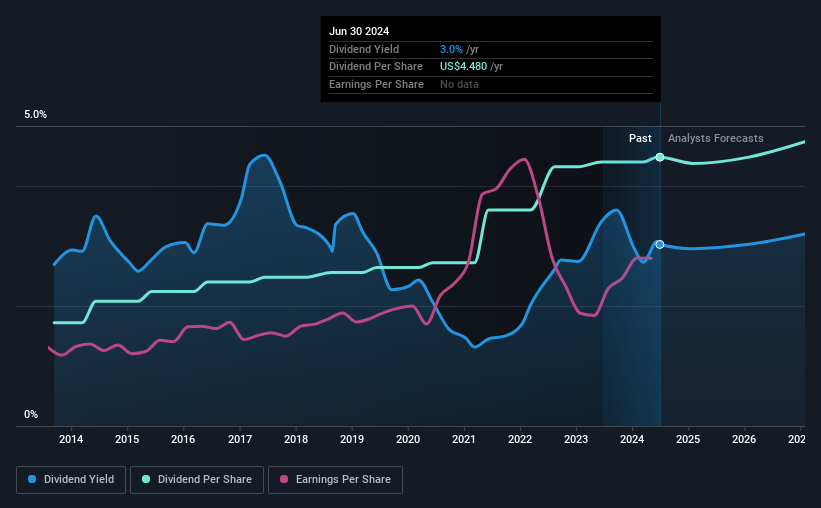The height and width of the screenshot is (508, 821).
Task: Click the 2015 x-axis label
Action: [127, 439]
